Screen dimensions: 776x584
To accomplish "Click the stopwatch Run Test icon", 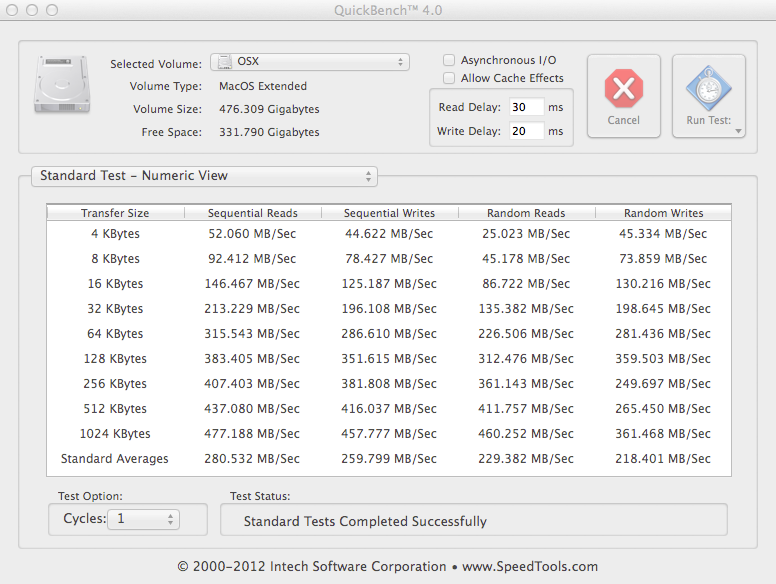I will click(x=709, y=89).
